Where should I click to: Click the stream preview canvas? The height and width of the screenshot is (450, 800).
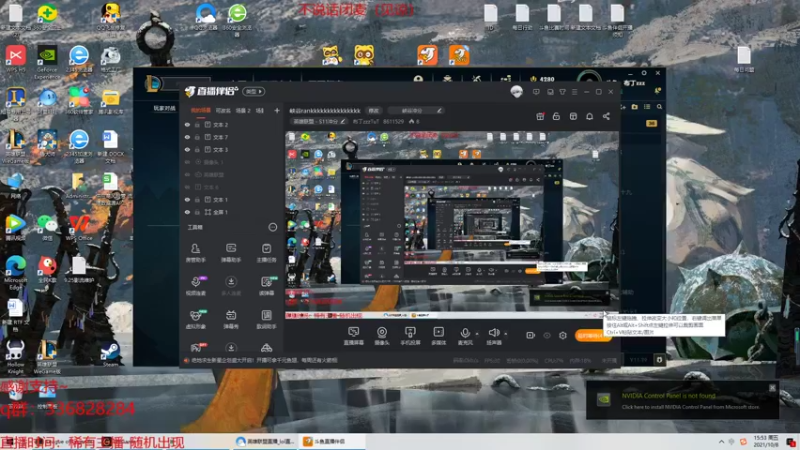click(x=452, y=225)
